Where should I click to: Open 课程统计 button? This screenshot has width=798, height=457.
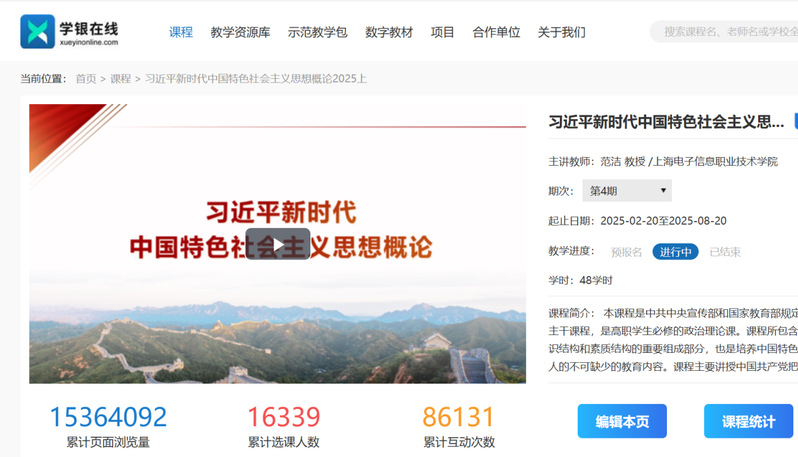pyautogui.click(x=748, y=421)
